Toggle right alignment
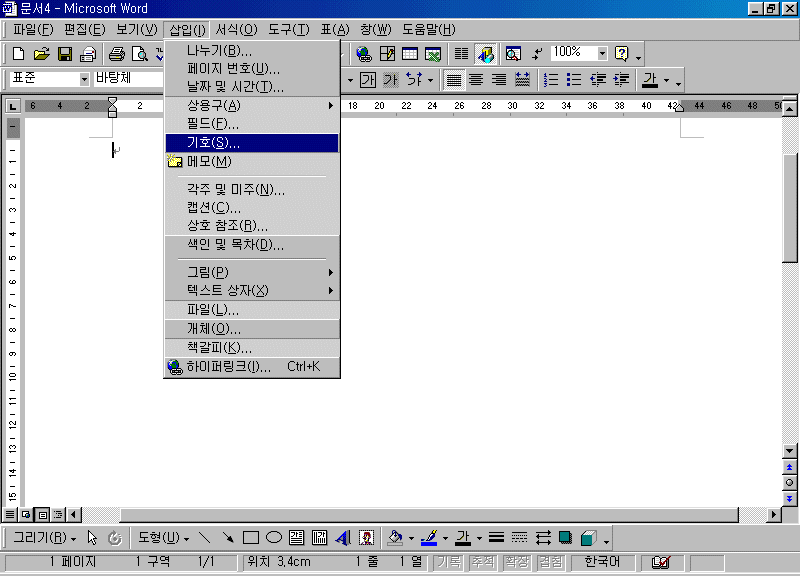The height and width of the screenshot is (576, 800). [498, 80]
